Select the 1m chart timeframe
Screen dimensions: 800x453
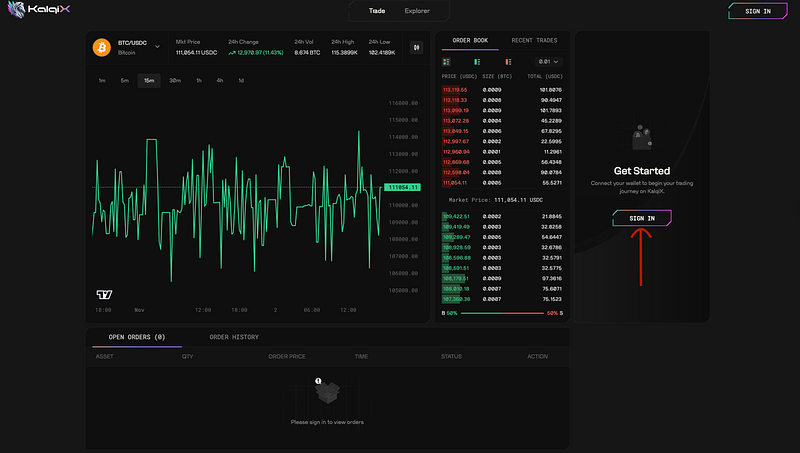pyautogui.click(x=102, y=80)
